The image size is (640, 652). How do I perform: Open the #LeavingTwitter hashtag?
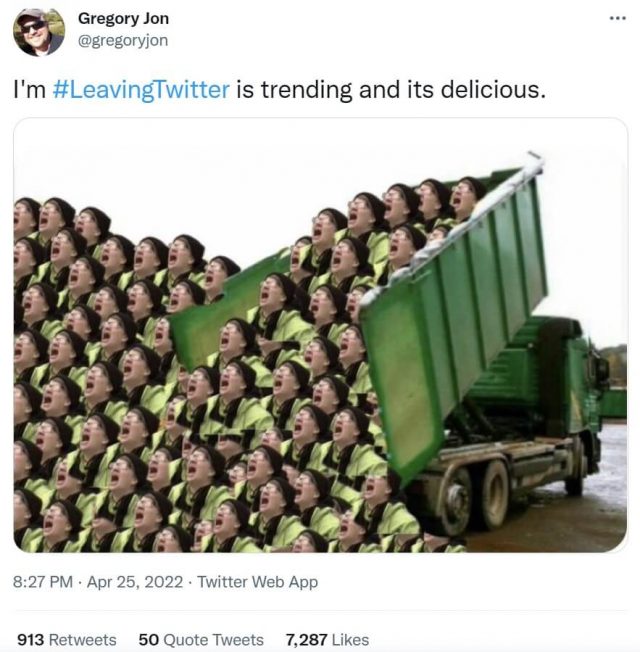pos(140,90)
